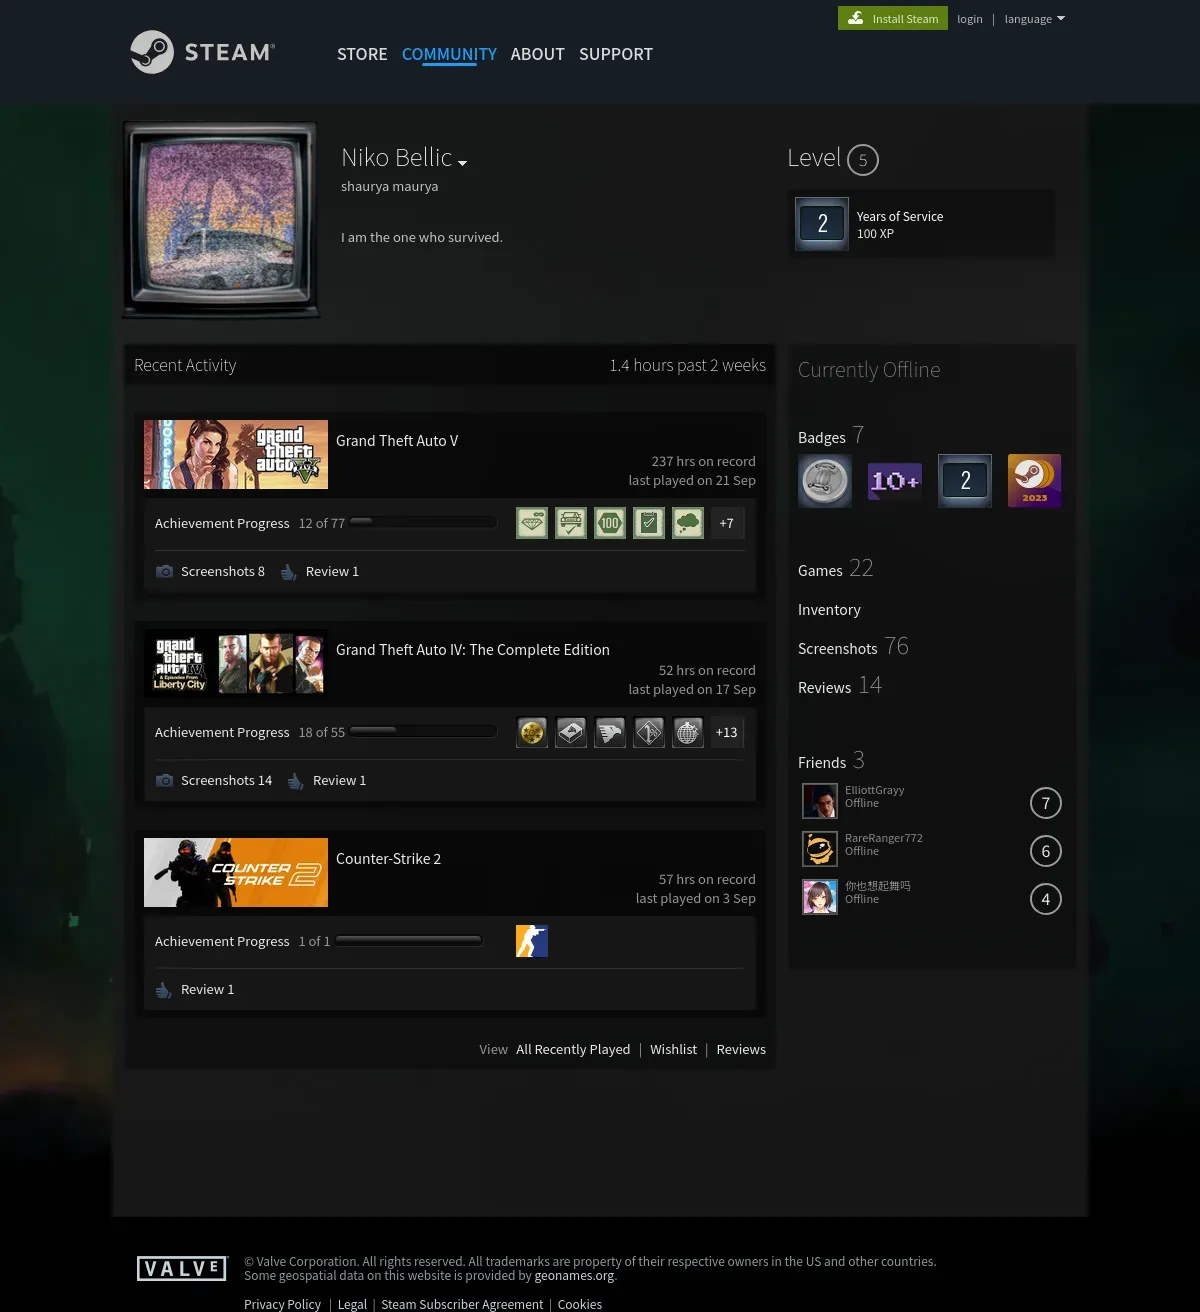The width and height of the screenshot is (1200, 1312).
Task: Click the Grand Theft Auto V banner image
Action: pos(236,454)
